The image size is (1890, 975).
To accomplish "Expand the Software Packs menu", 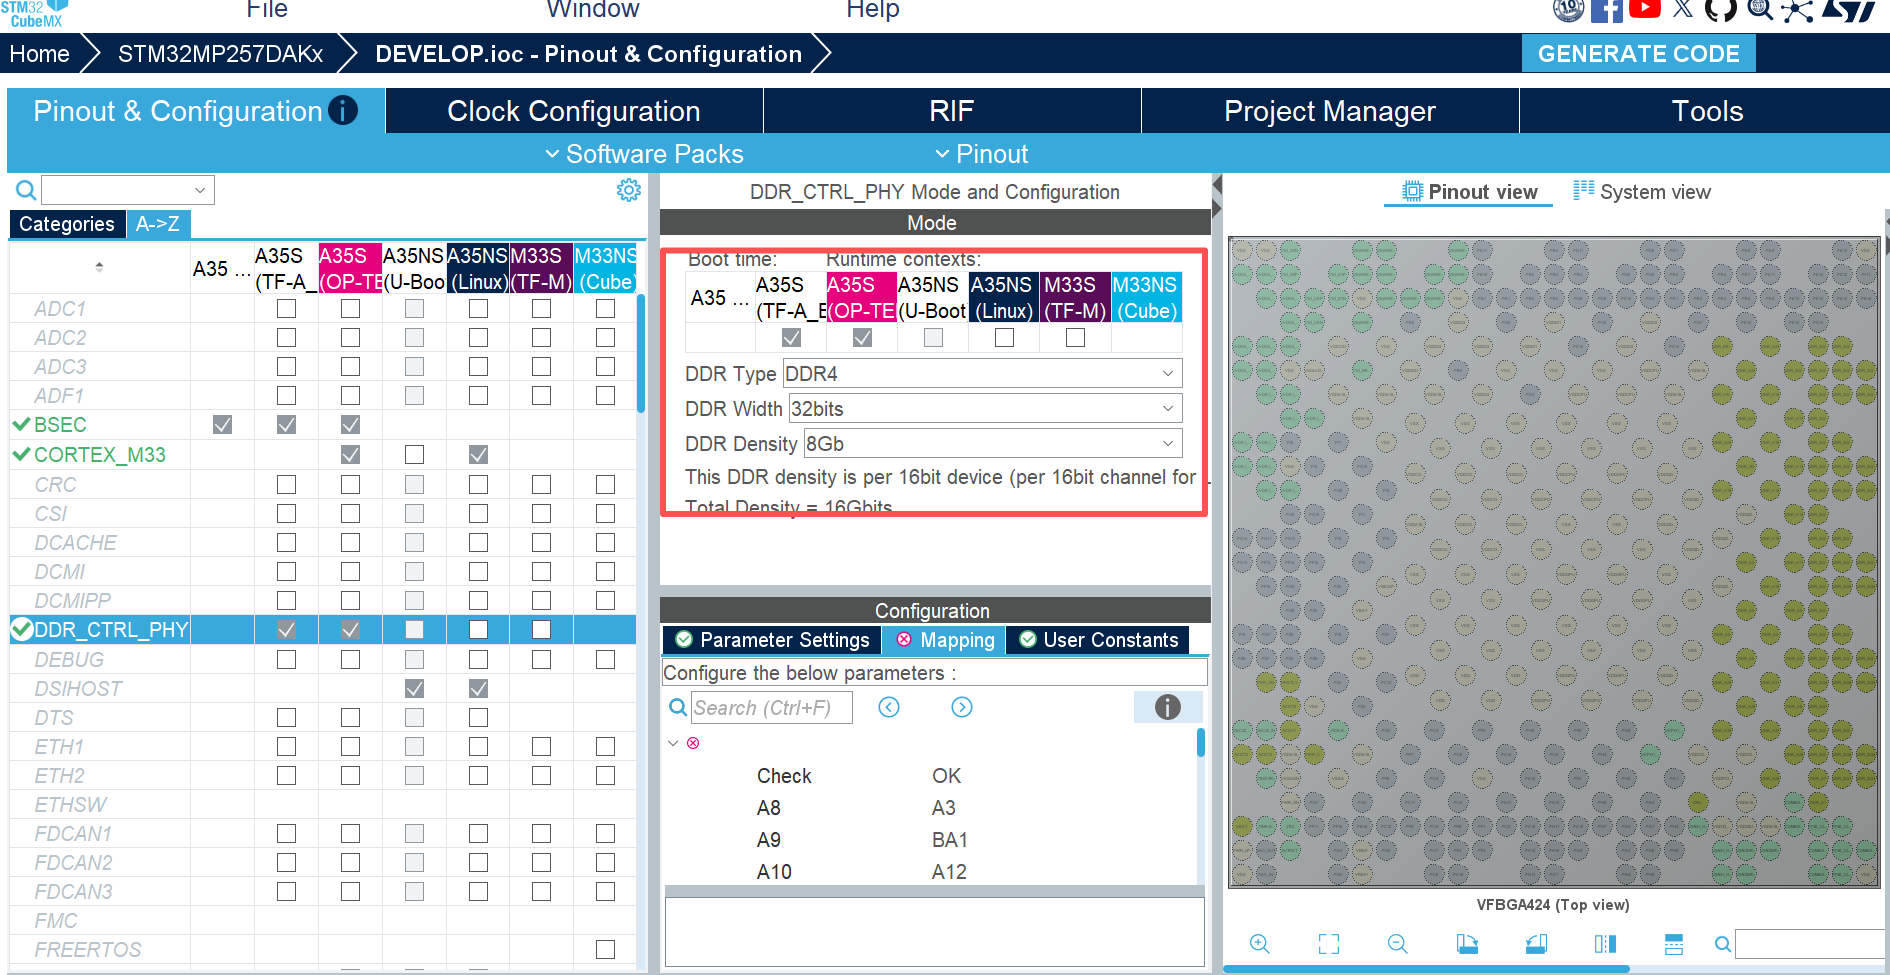I will point(644,154).
